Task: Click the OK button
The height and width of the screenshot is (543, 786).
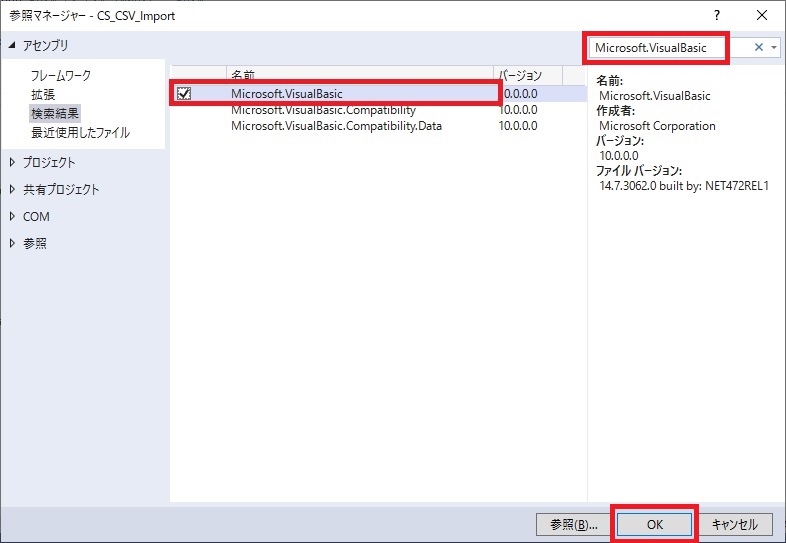Action: click(x=655, y=524)
